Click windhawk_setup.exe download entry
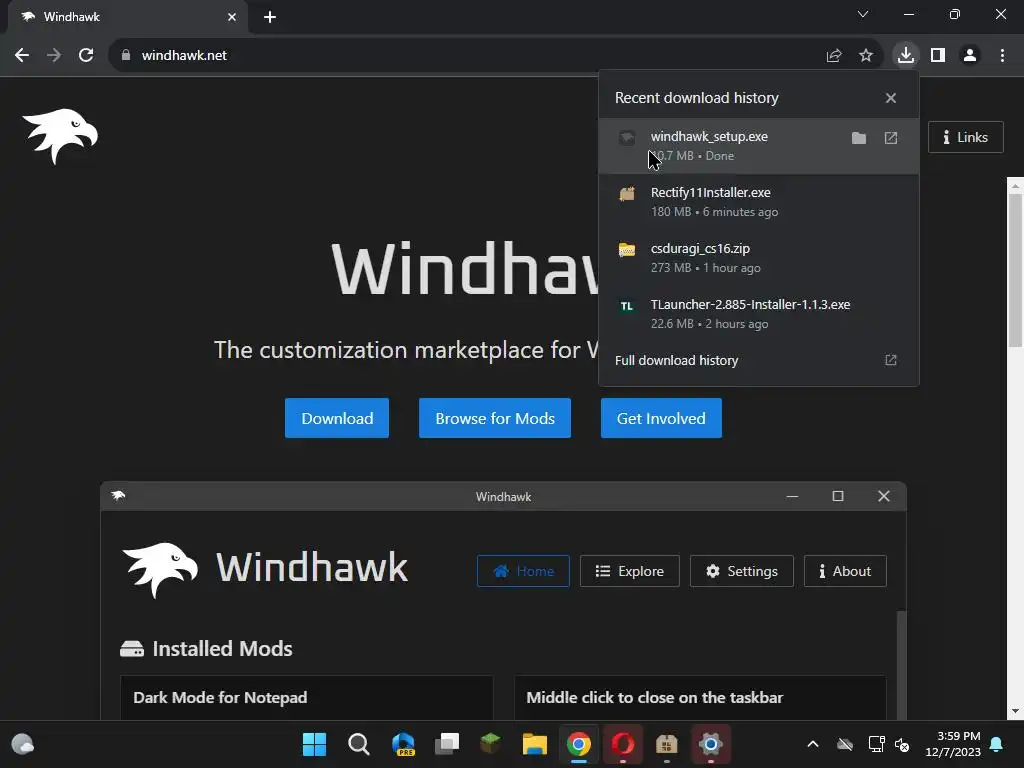The width and height of the screenshot is (1024, 768). 758,146
